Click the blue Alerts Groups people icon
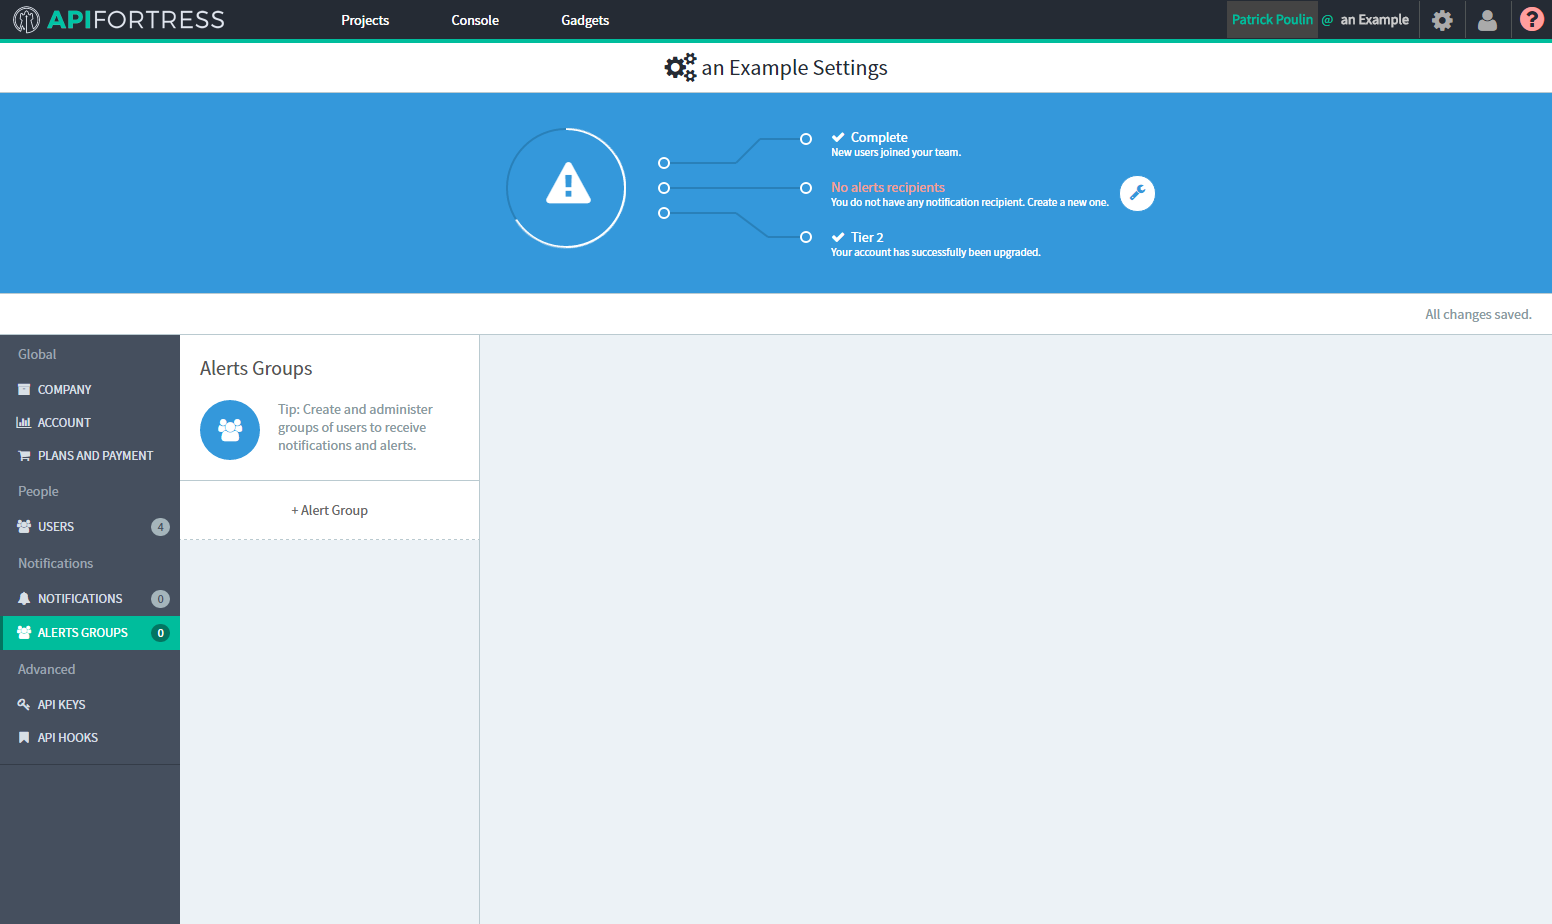This screenshot has height=924, width=1552. click(x=230, y=430)
